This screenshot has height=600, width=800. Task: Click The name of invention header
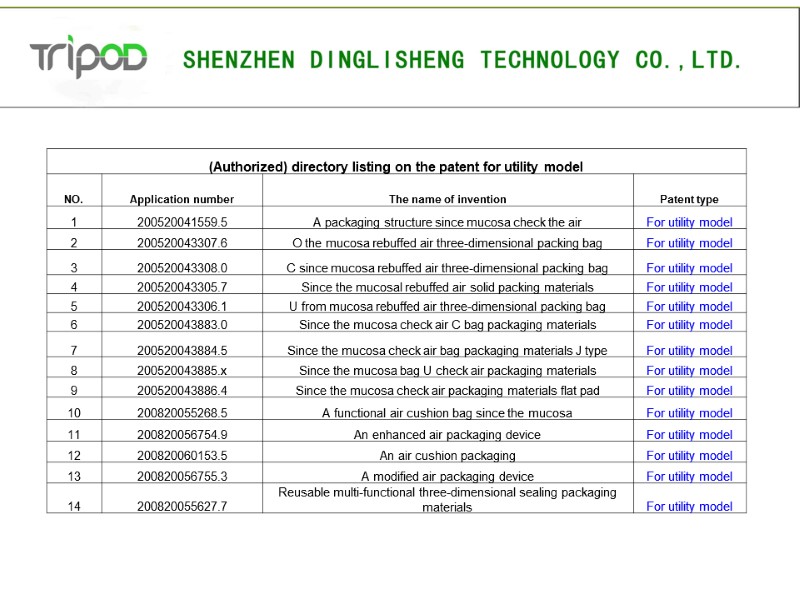(x=447, y=199)
